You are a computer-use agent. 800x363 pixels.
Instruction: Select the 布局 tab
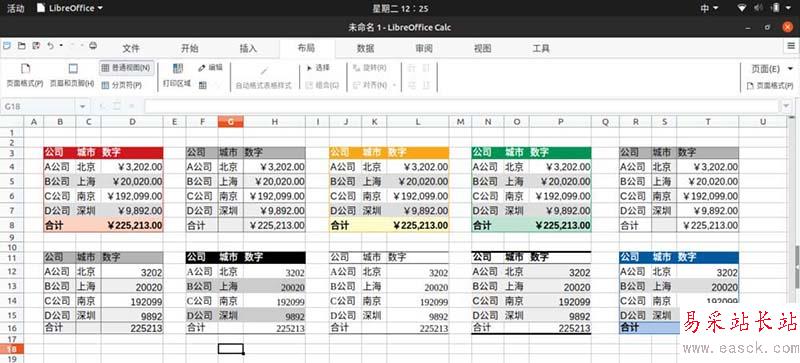[307, 49]
